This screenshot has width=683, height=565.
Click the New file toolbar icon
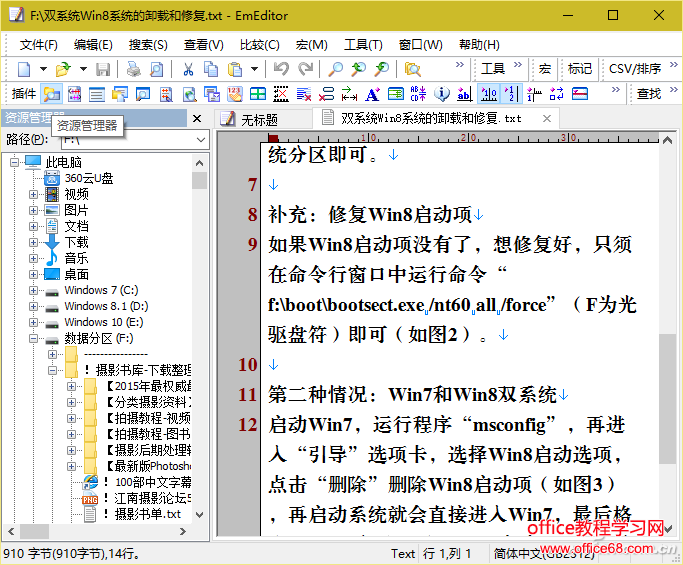coord(24,69)
